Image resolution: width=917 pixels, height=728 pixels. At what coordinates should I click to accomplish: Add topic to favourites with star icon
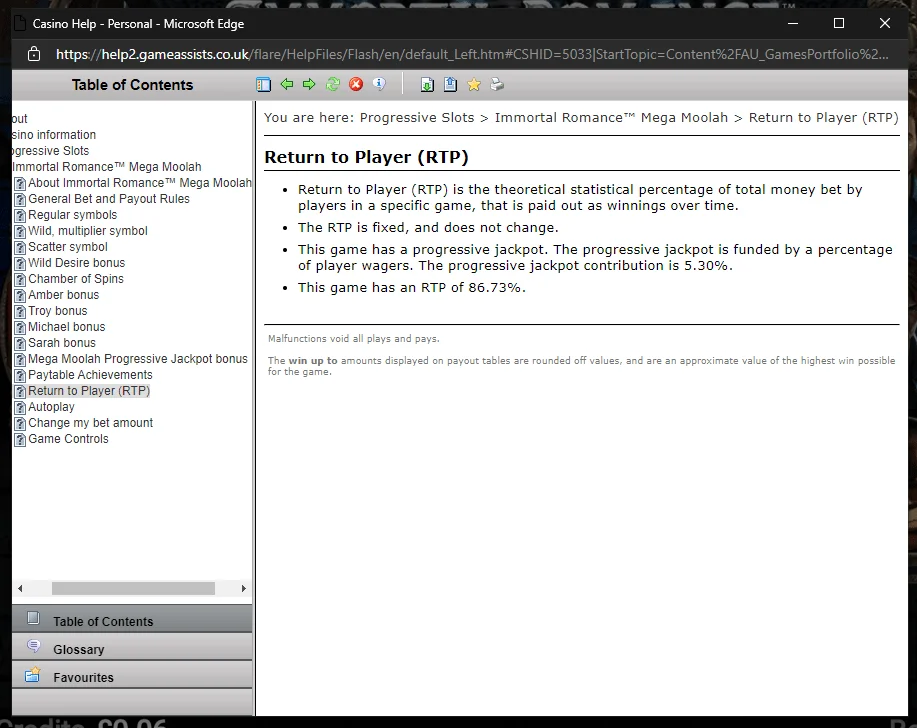(x=474, y=85)
